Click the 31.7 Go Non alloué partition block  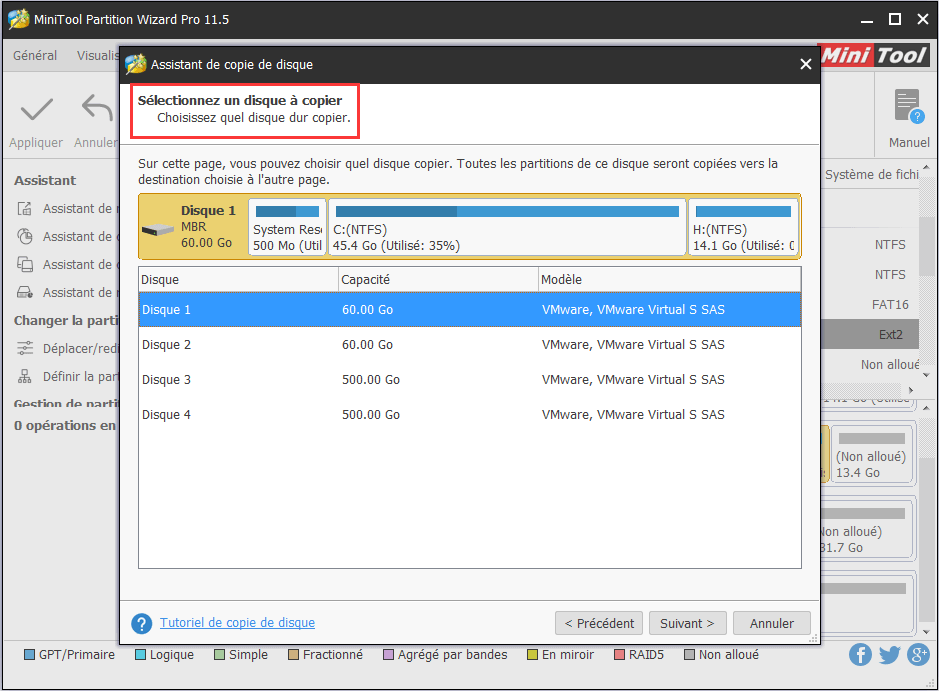tap(867, 529)
